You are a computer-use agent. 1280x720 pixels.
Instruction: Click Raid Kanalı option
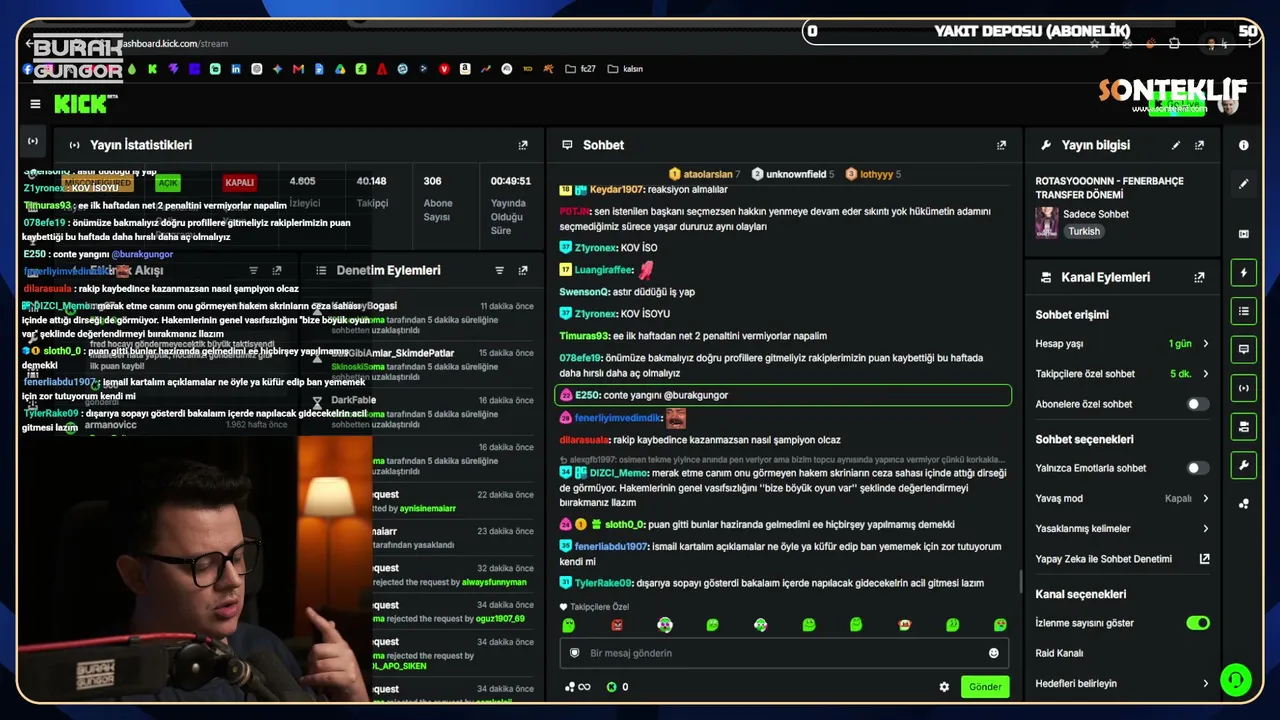point(1060,654)
